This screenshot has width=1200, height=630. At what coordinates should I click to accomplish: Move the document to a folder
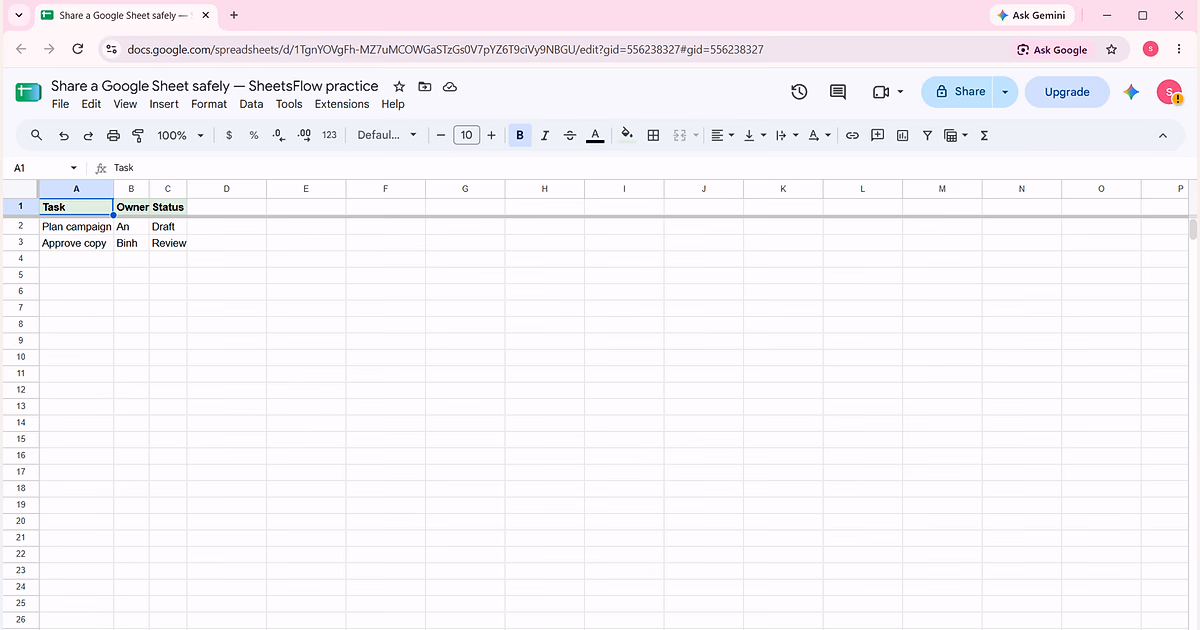[425, 87]
